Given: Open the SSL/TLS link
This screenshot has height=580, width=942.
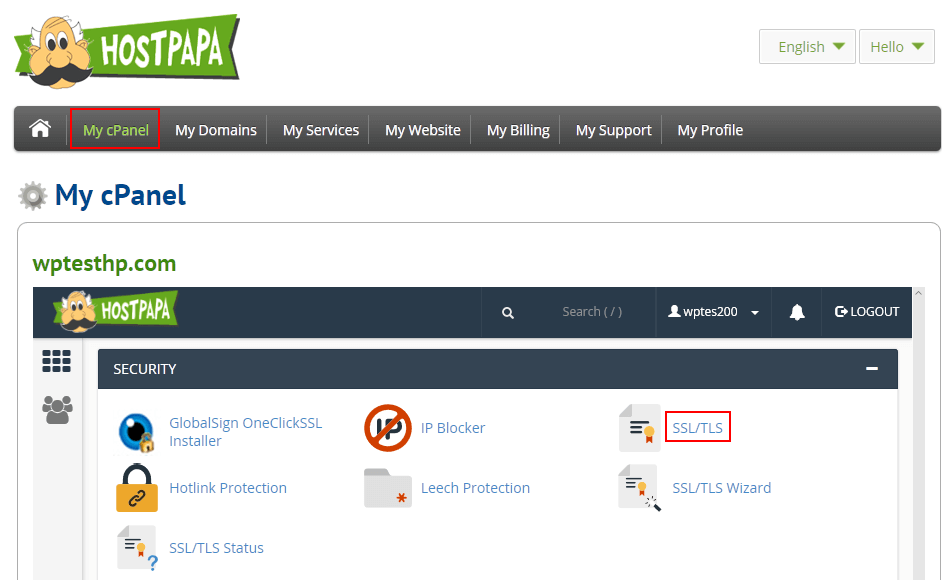Looking at the screenshot, I should coord(697,428).
